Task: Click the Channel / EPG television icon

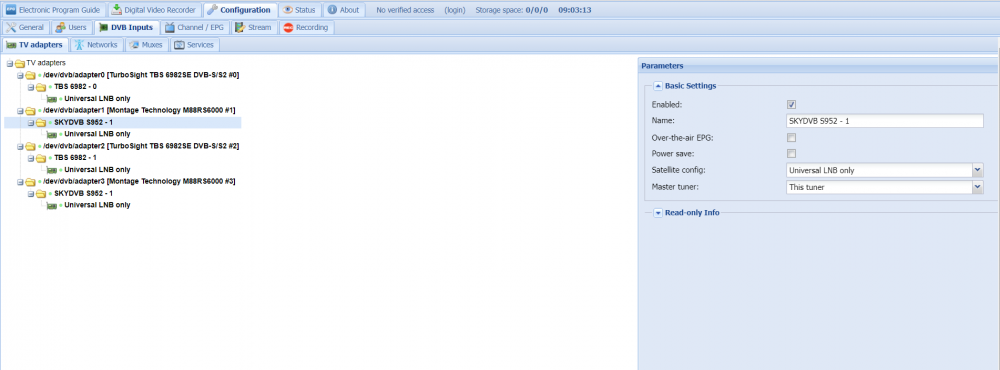Action: tap(170, 27)
